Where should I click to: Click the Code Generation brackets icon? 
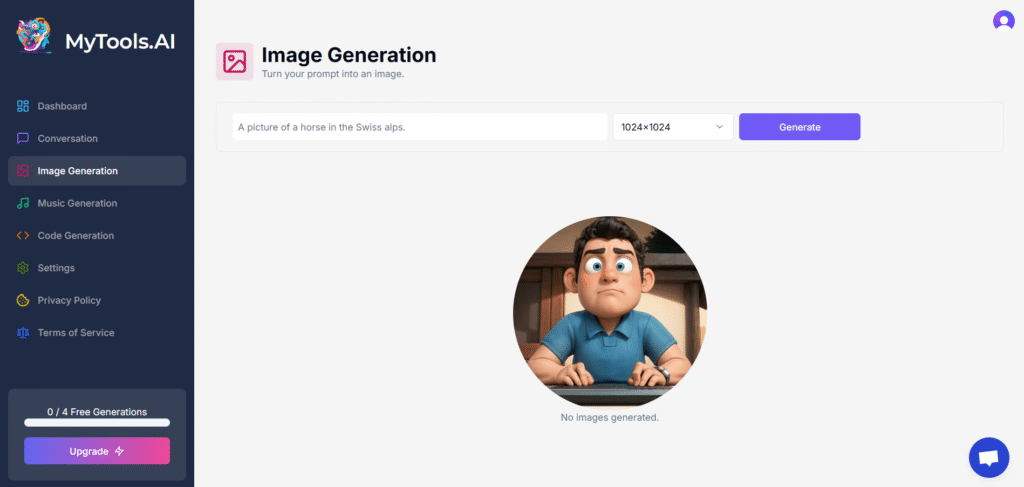(x=23, y=236)
